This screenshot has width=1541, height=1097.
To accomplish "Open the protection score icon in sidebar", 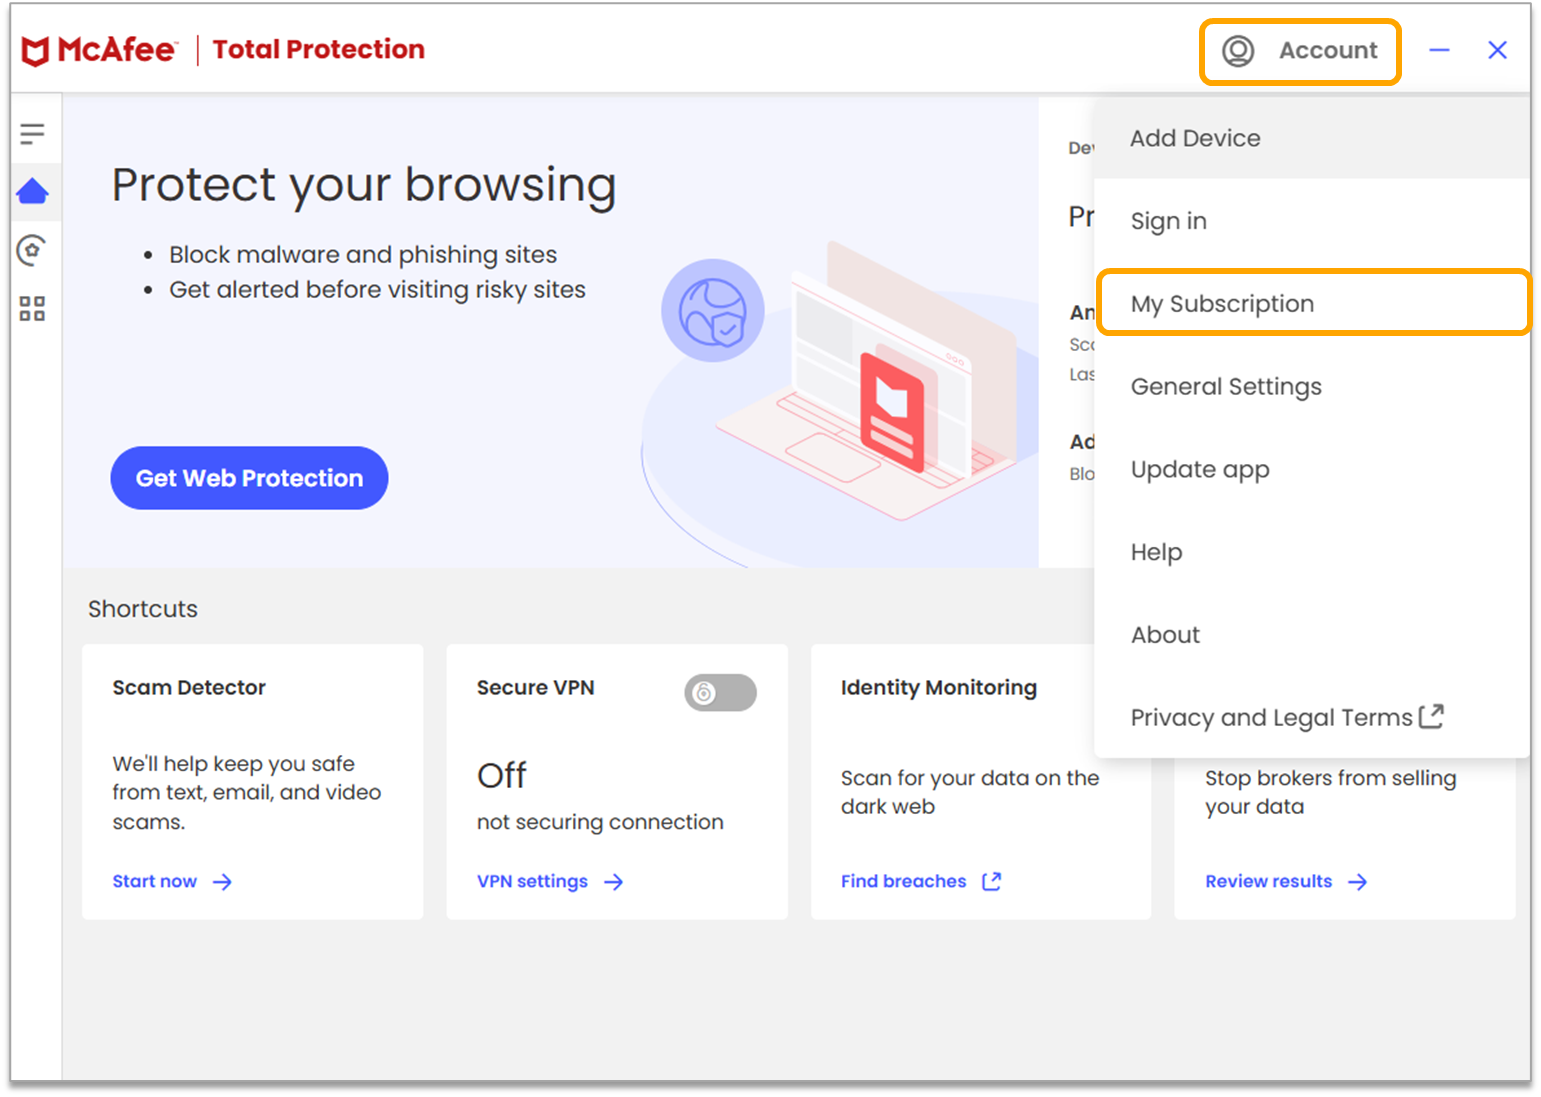I will pyautogui.click(x=32, y=250).
